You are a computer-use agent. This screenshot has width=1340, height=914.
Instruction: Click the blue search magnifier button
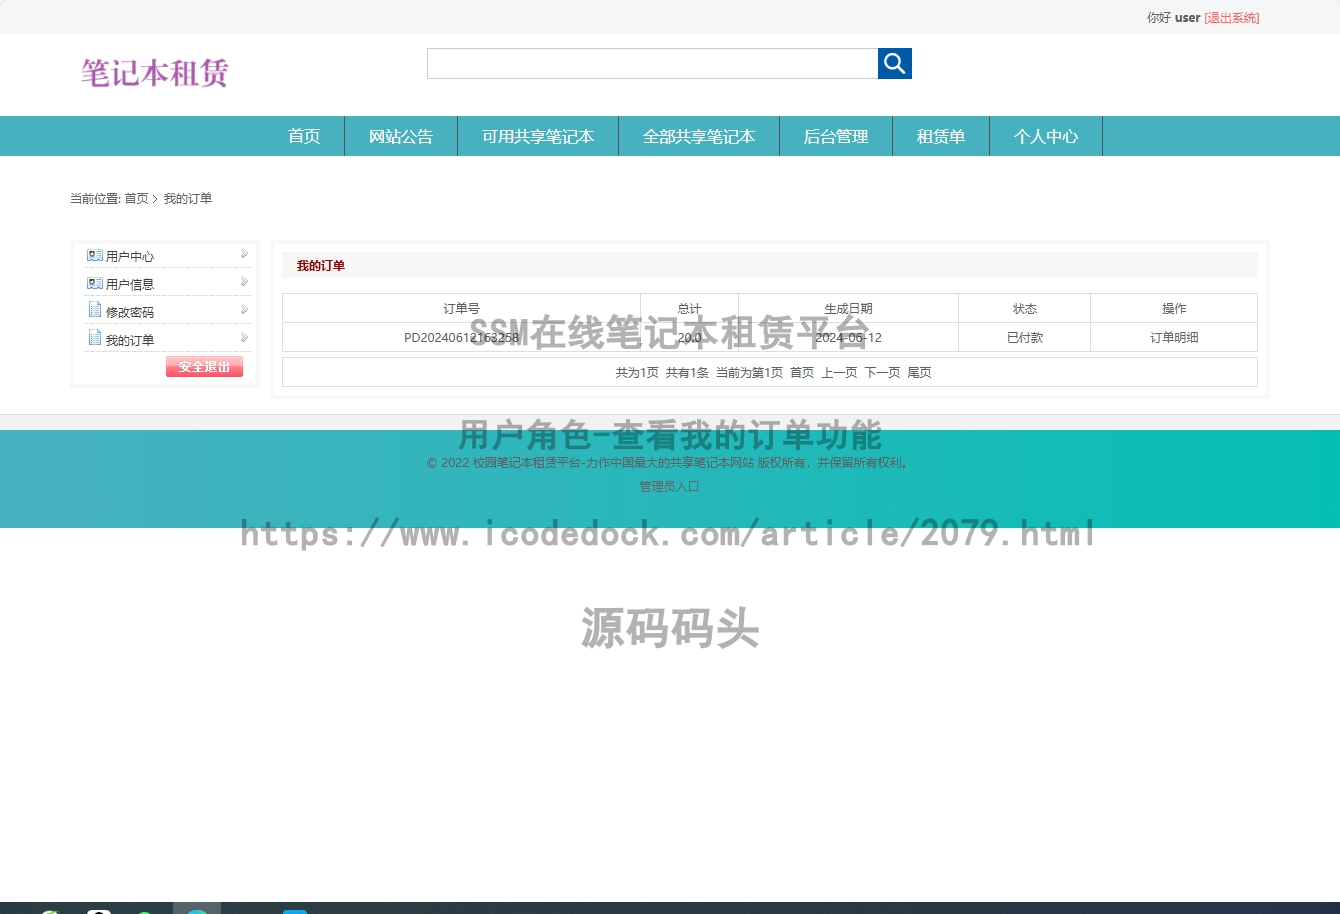tap(894, 64)
